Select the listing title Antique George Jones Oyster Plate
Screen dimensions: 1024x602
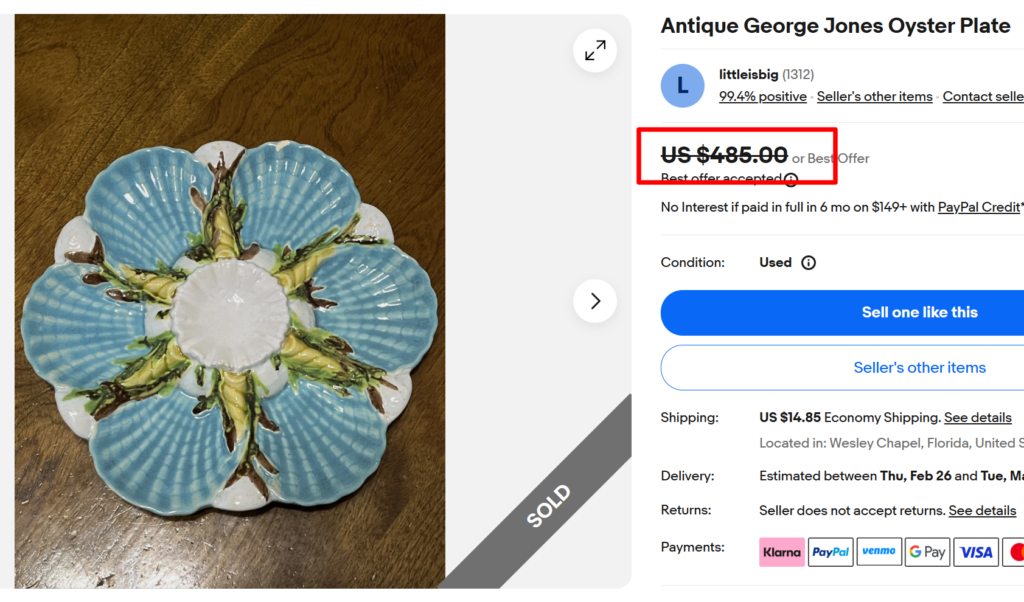835,25
